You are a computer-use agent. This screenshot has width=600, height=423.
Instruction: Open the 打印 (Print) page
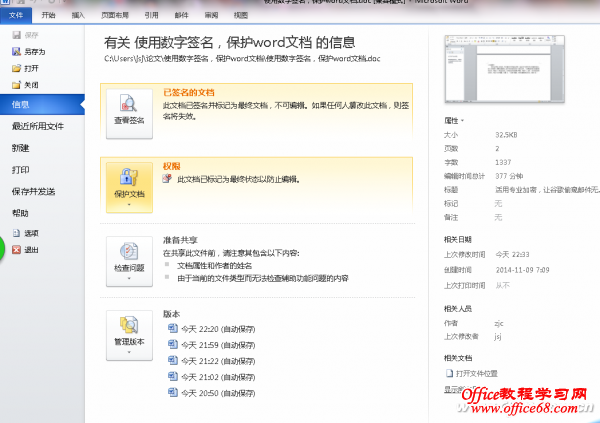(x=20, y=170)
